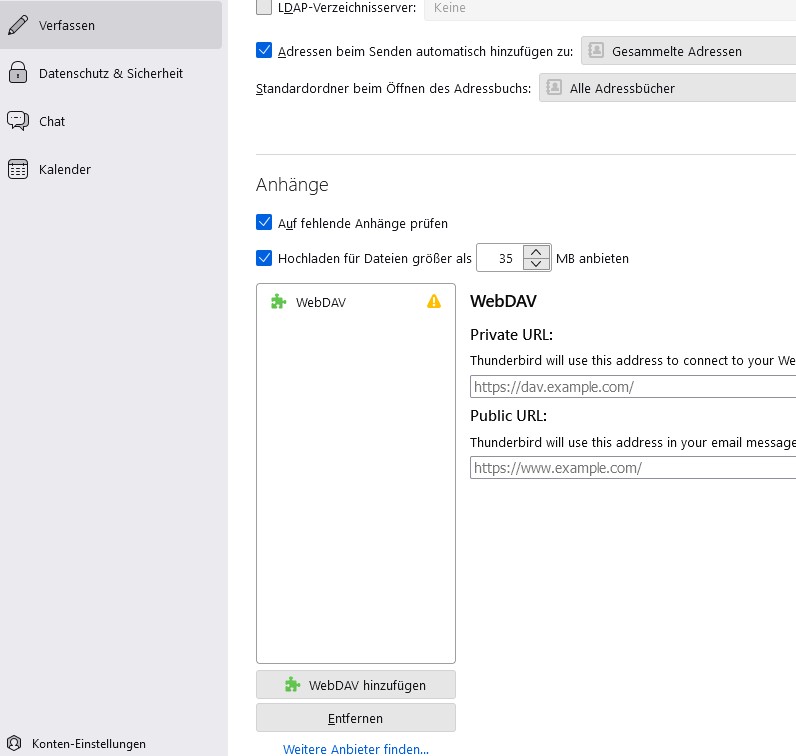Disable Auf fehlende Anhänge prüfen
The height and width of the screenshot is (756, 796).
[264, 222]
